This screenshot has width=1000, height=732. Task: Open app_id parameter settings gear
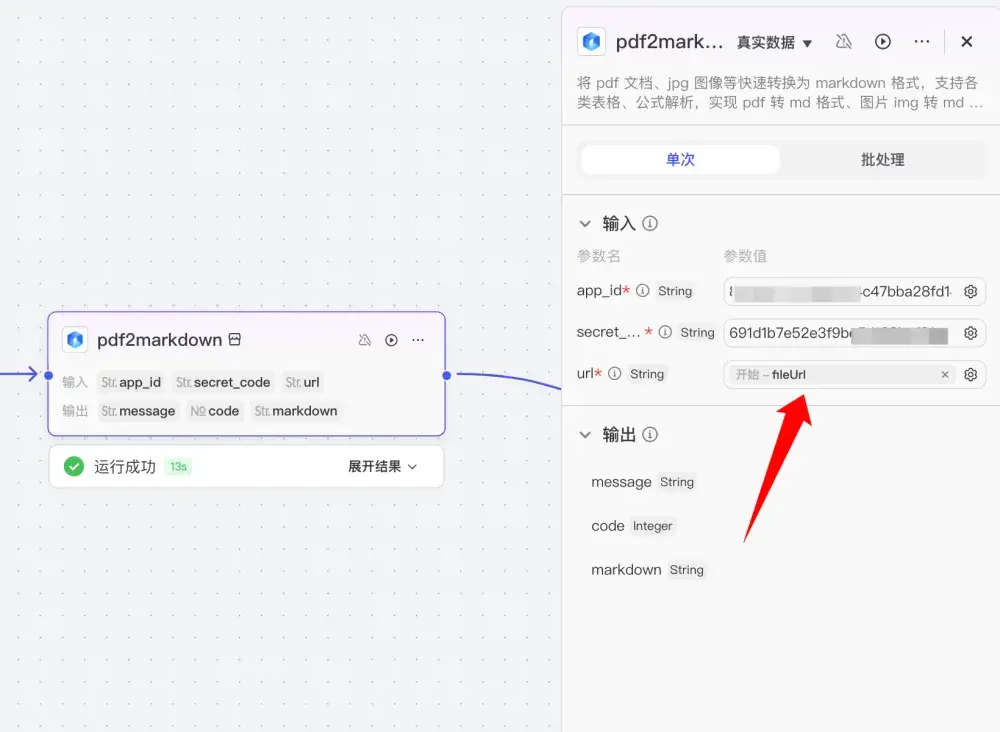(x=970, y=291)
